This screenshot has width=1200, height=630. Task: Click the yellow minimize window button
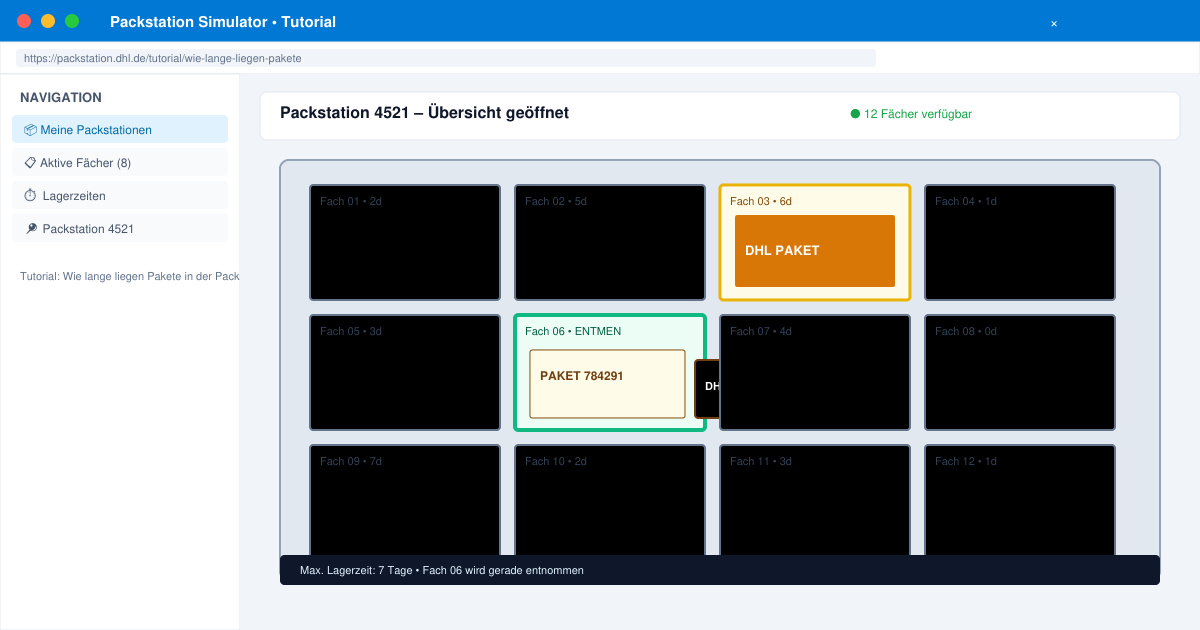coord(48,21)
